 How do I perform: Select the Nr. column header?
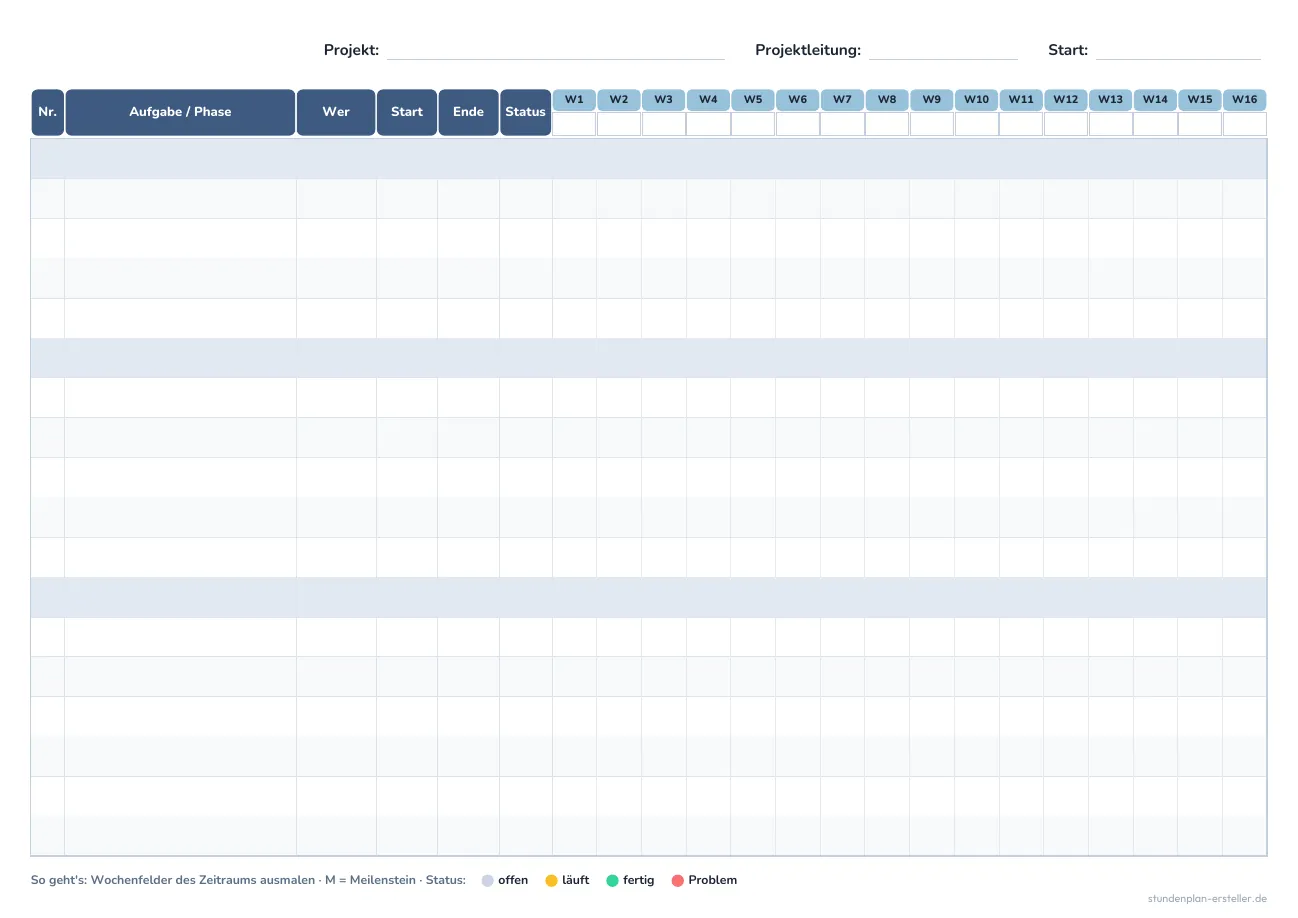(47, 112)
